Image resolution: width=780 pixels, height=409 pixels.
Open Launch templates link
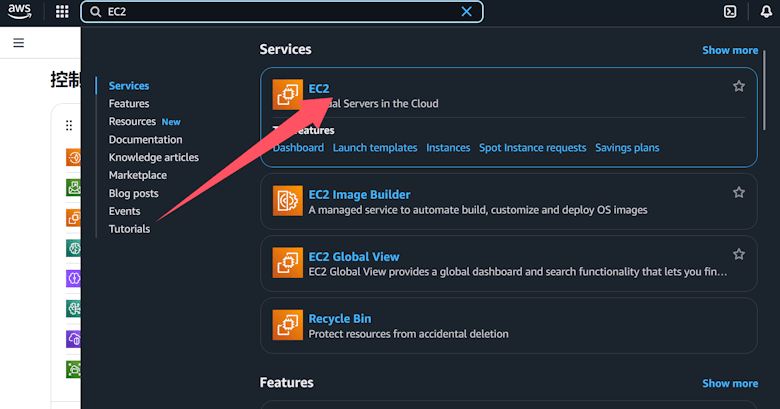375,148
